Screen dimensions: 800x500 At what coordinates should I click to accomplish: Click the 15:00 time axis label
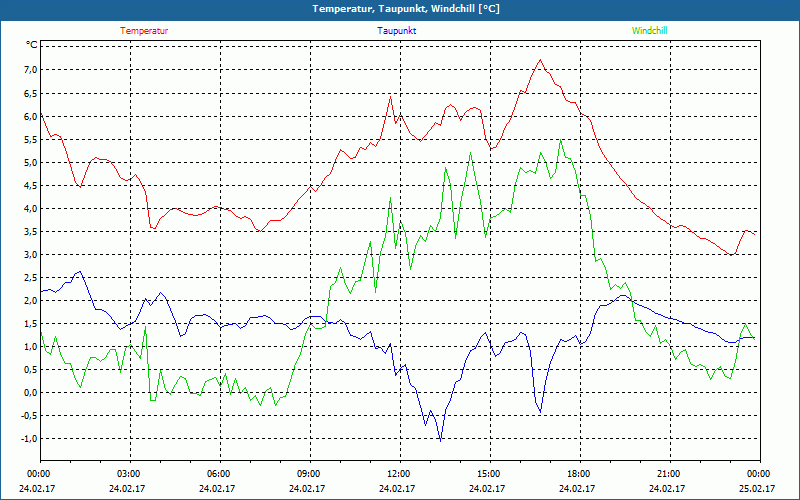click(x=488, y=474)
